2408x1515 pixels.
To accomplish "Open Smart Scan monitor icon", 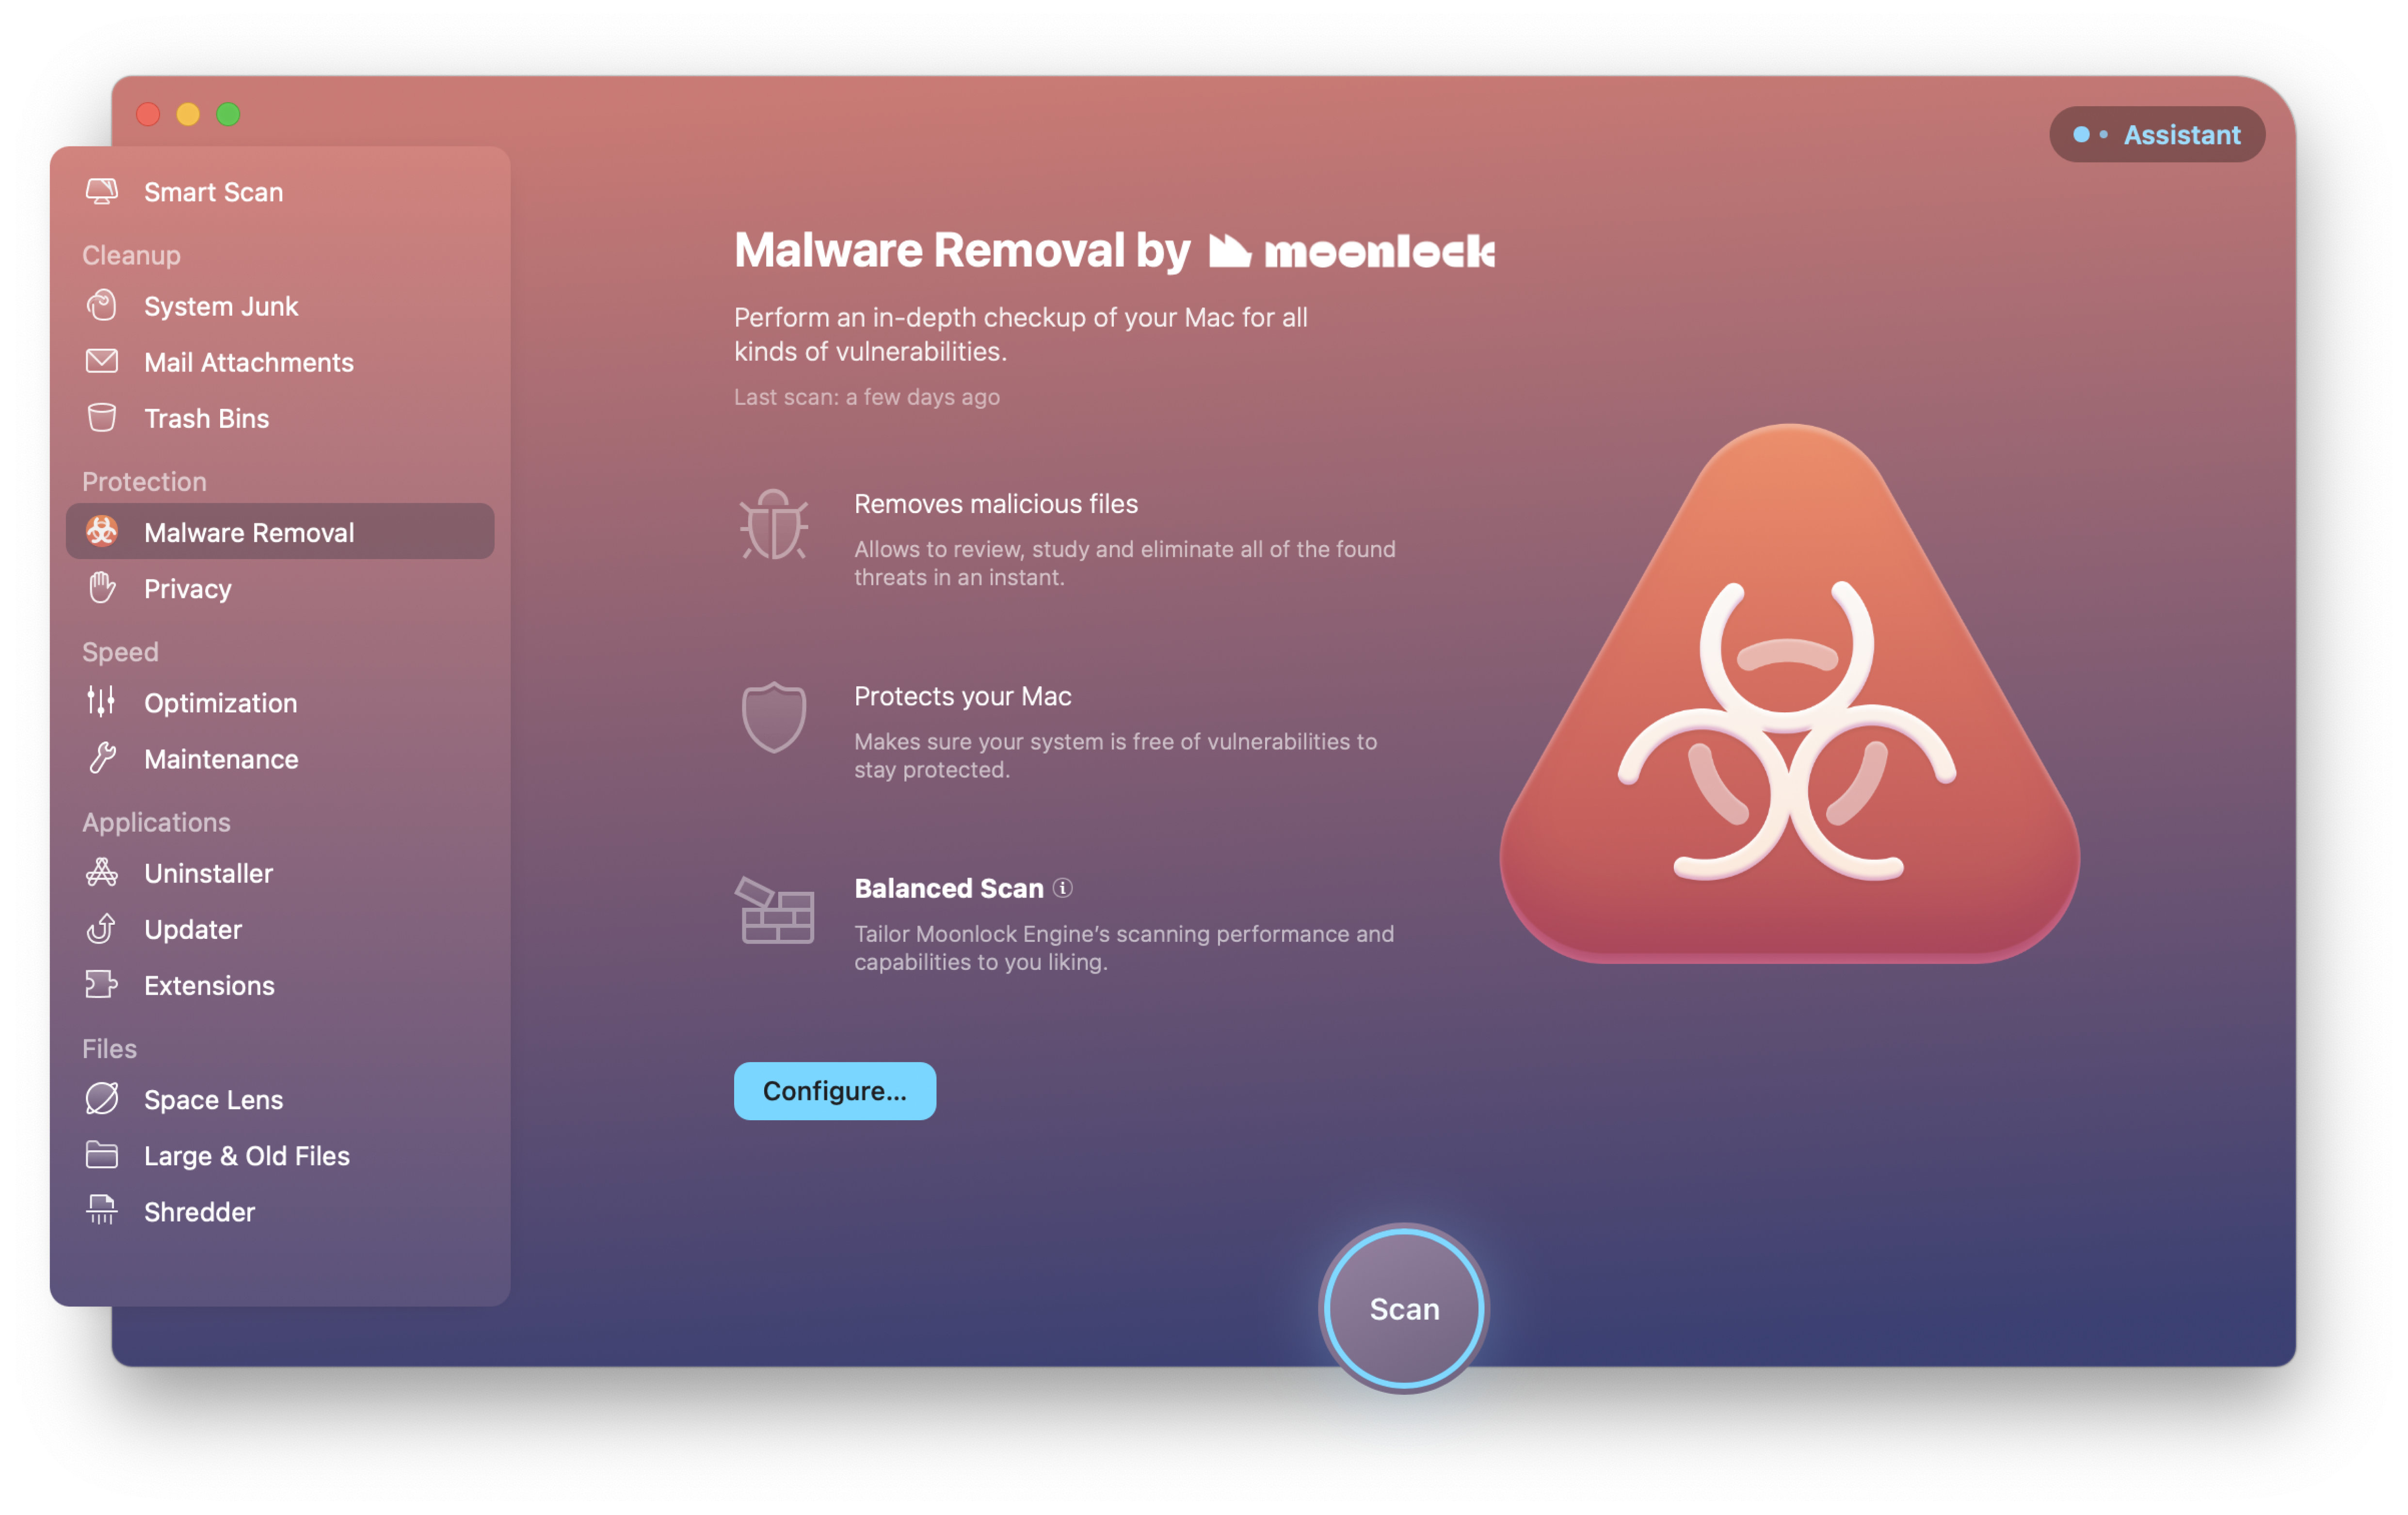I will 102,192.
